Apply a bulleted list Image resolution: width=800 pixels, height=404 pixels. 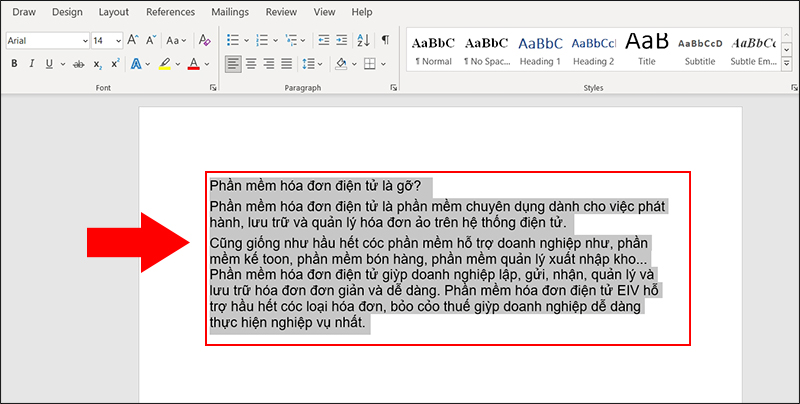pyautogui.click(x=233, y=41)
